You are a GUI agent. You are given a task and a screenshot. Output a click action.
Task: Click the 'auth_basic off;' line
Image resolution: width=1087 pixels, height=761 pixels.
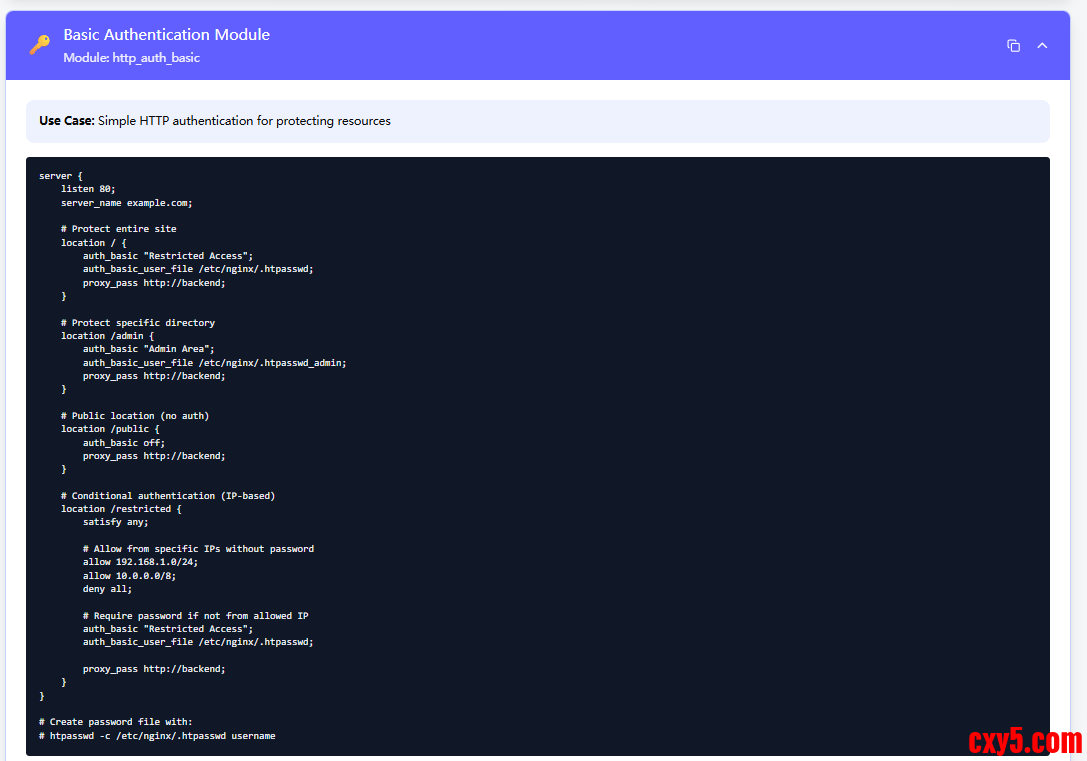pyautogui.click(x=123, y=443)
